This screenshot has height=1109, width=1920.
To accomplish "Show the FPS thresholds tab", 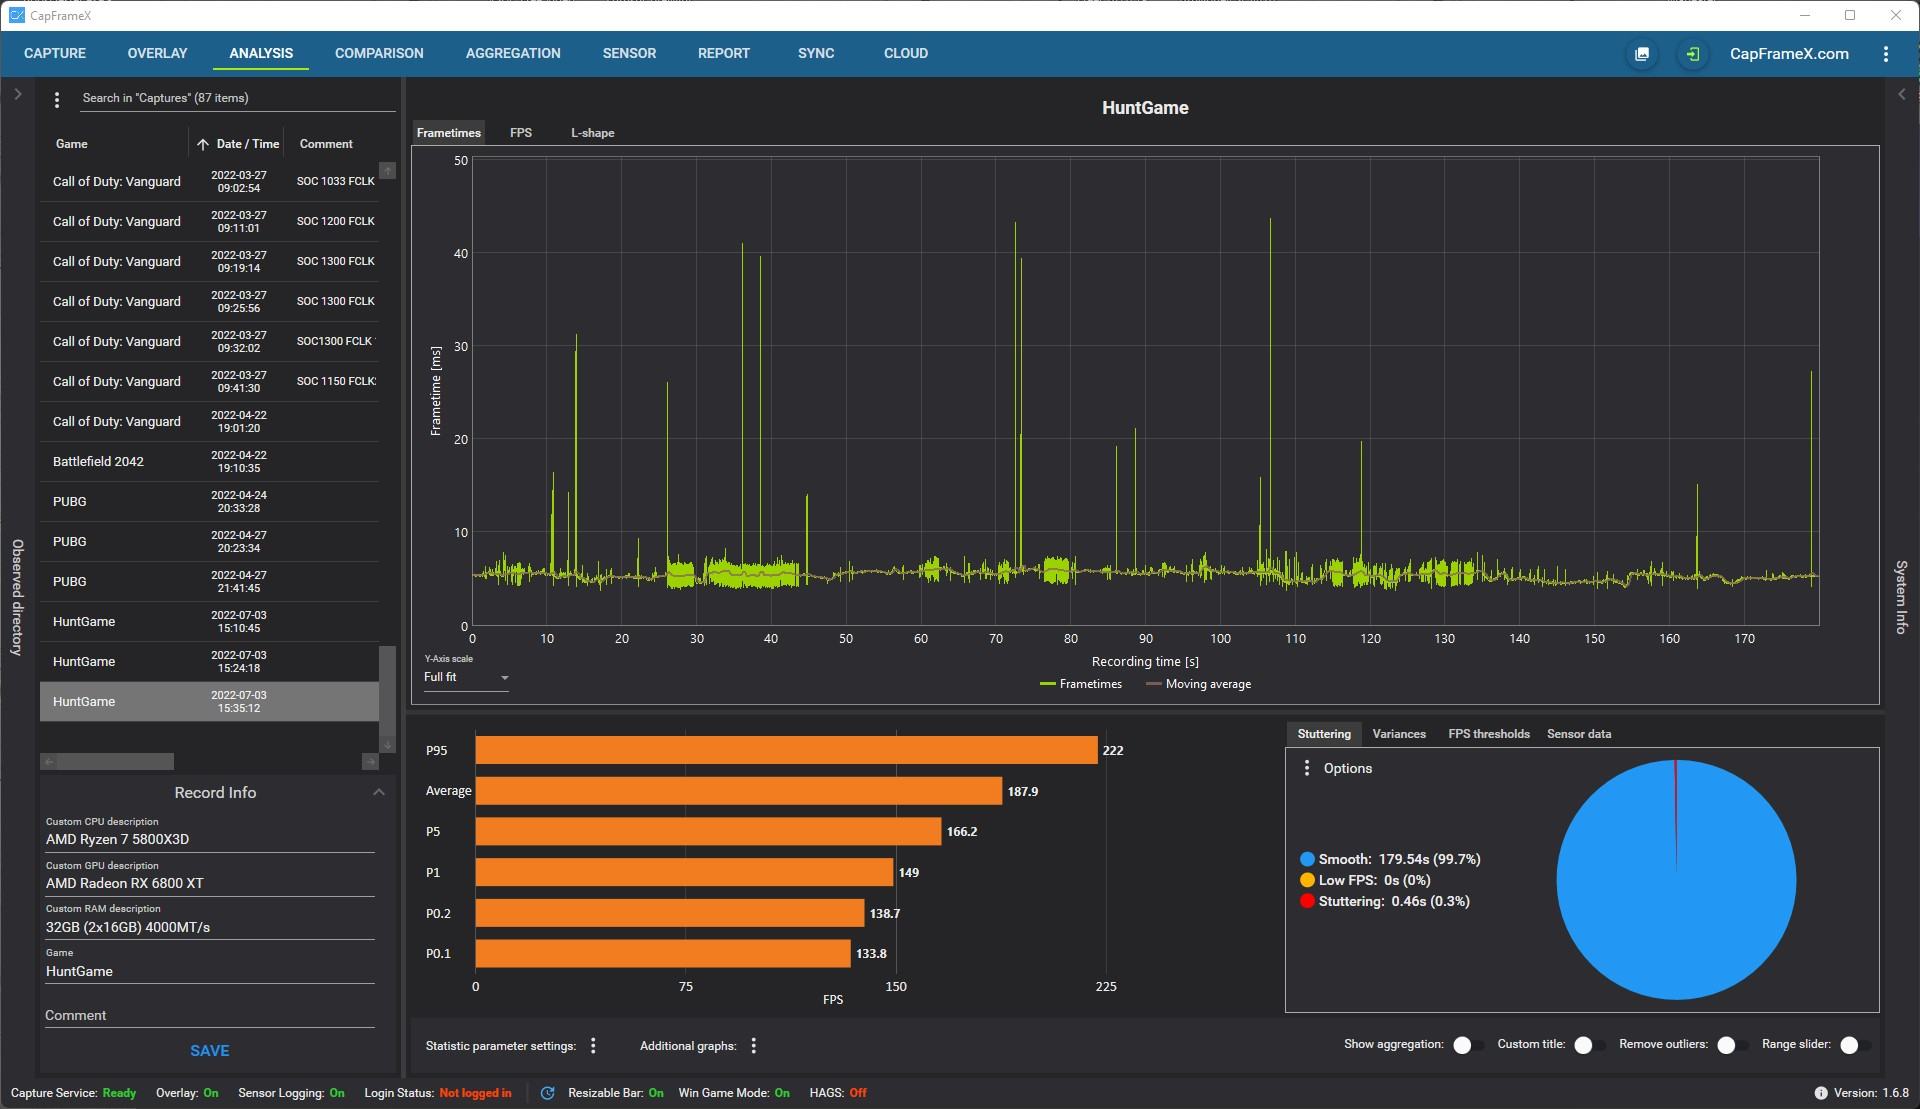I will click(x=1489, y=734).
